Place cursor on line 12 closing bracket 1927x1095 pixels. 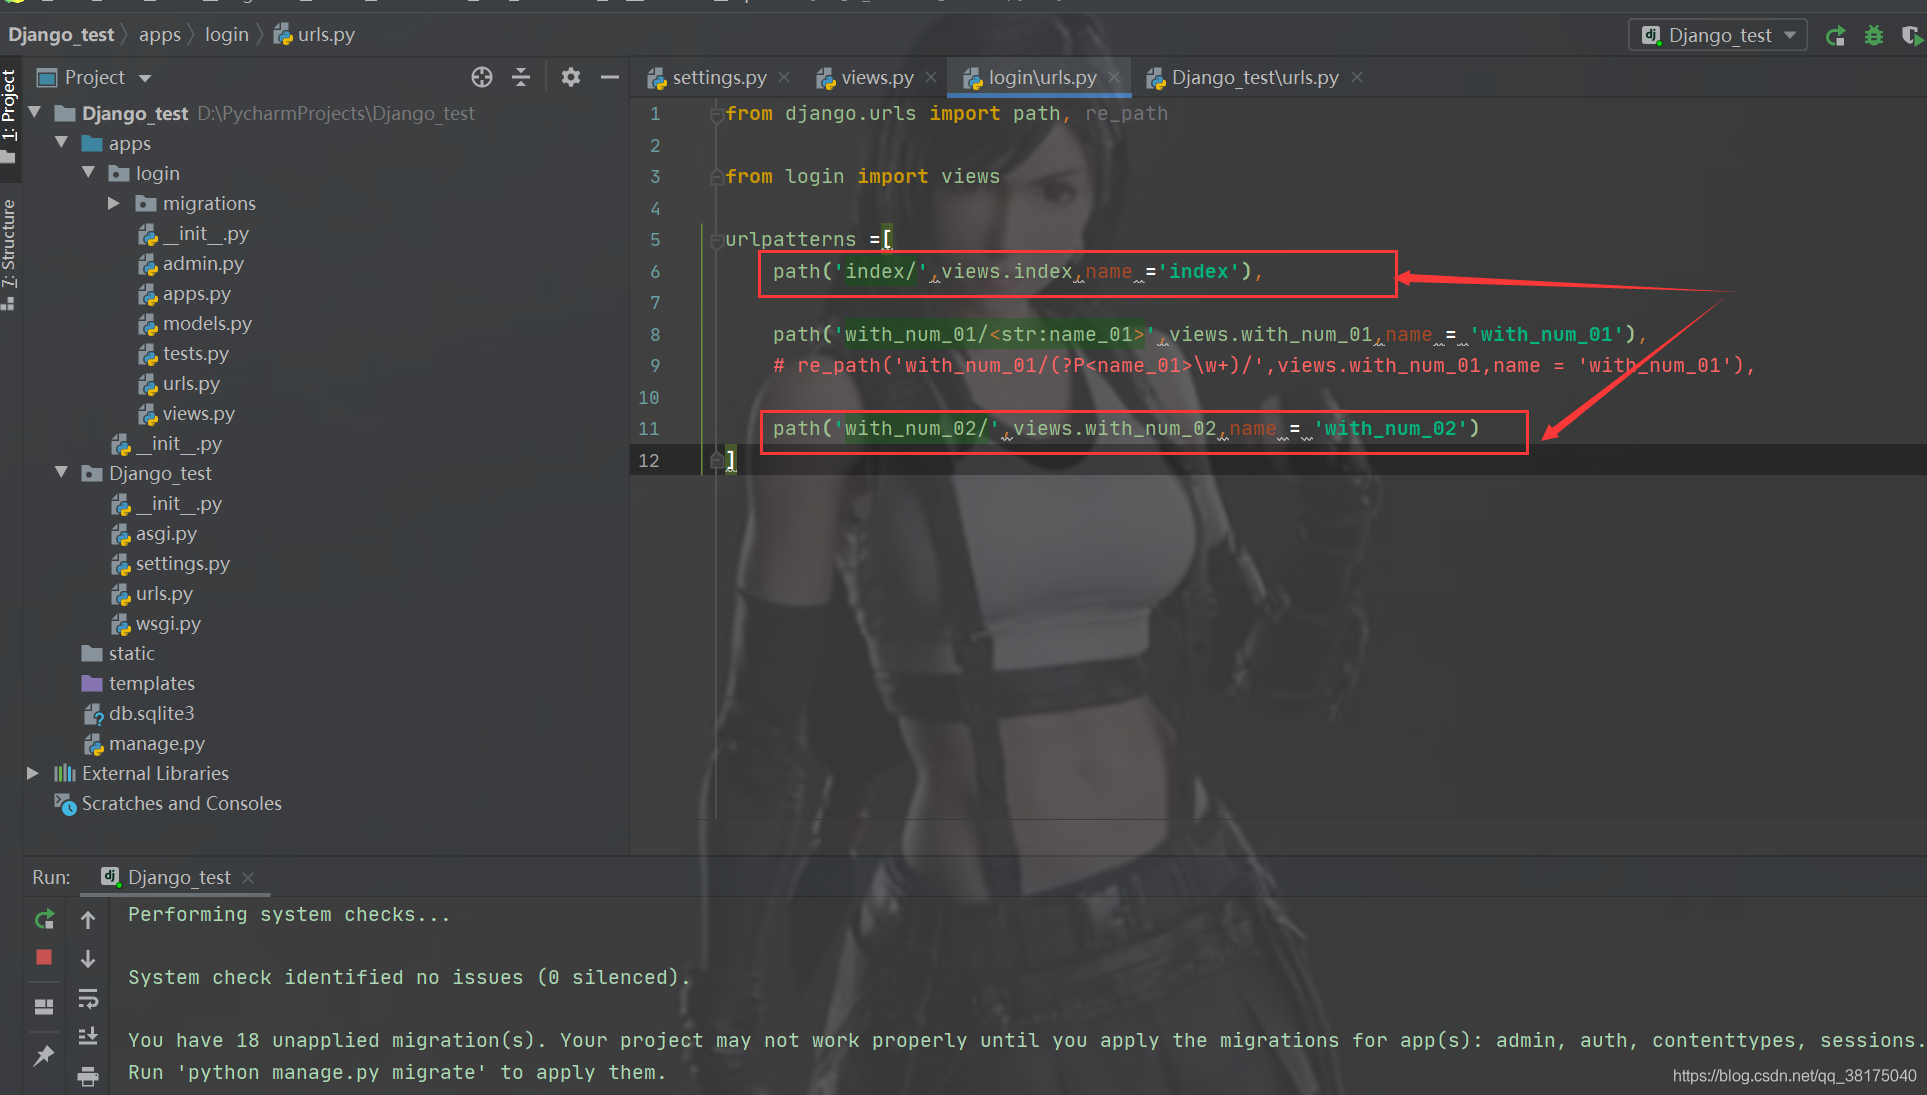(x=731, y=460)
